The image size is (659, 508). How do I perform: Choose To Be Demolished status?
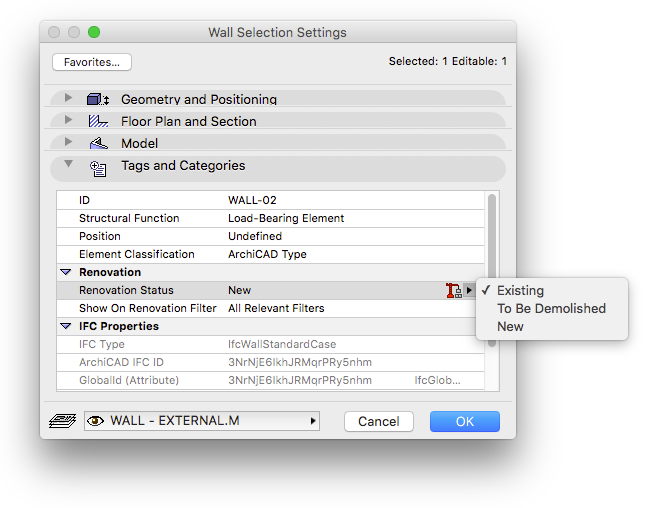tap(551, 308)
